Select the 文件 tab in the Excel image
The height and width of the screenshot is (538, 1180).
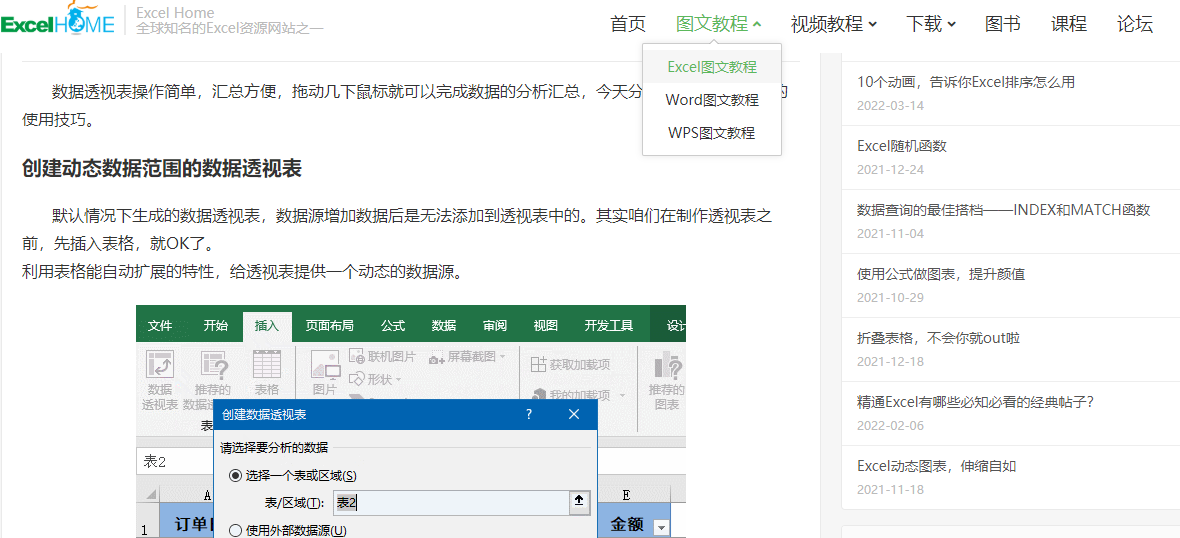(160, 326)
